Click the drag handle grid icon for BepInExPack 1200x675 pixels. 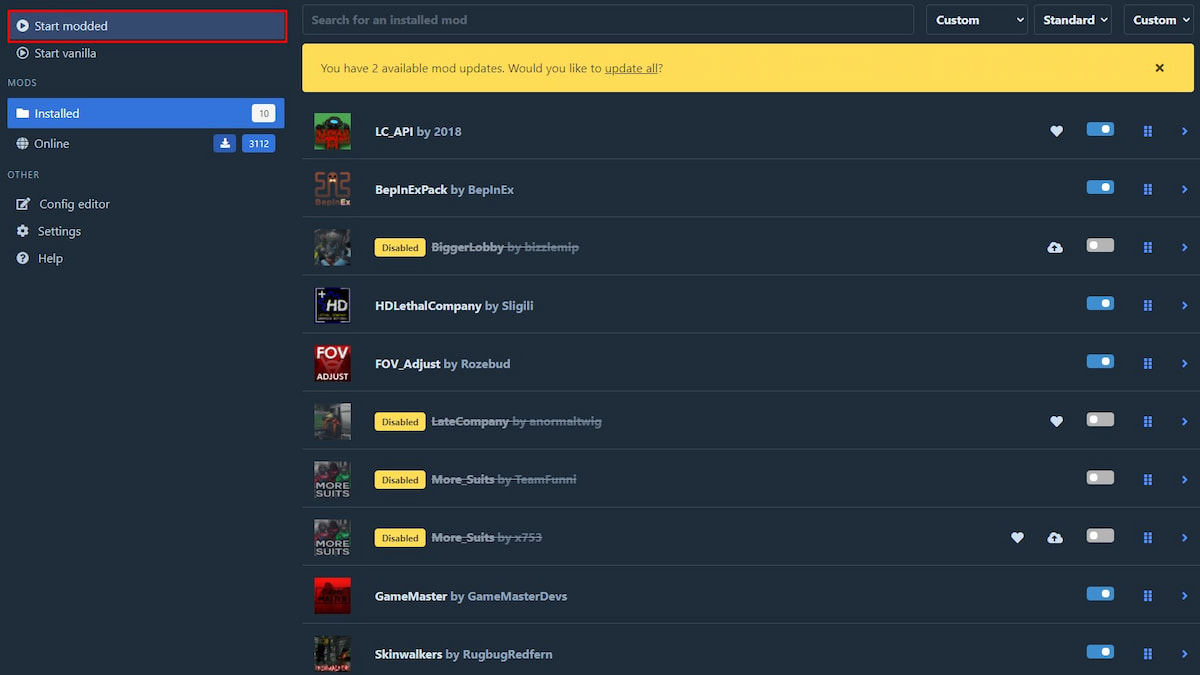coord(1147,189)
